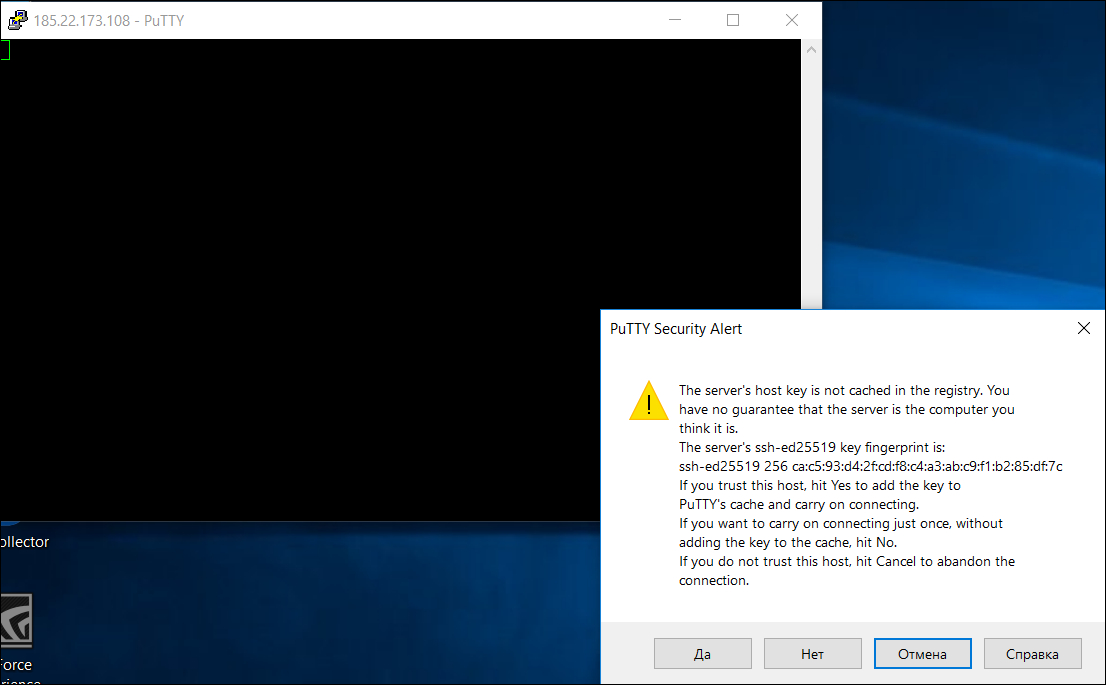Minimize the PuTTY window
This screenshot has width=1106, height=685.
(x=674, y=19)
